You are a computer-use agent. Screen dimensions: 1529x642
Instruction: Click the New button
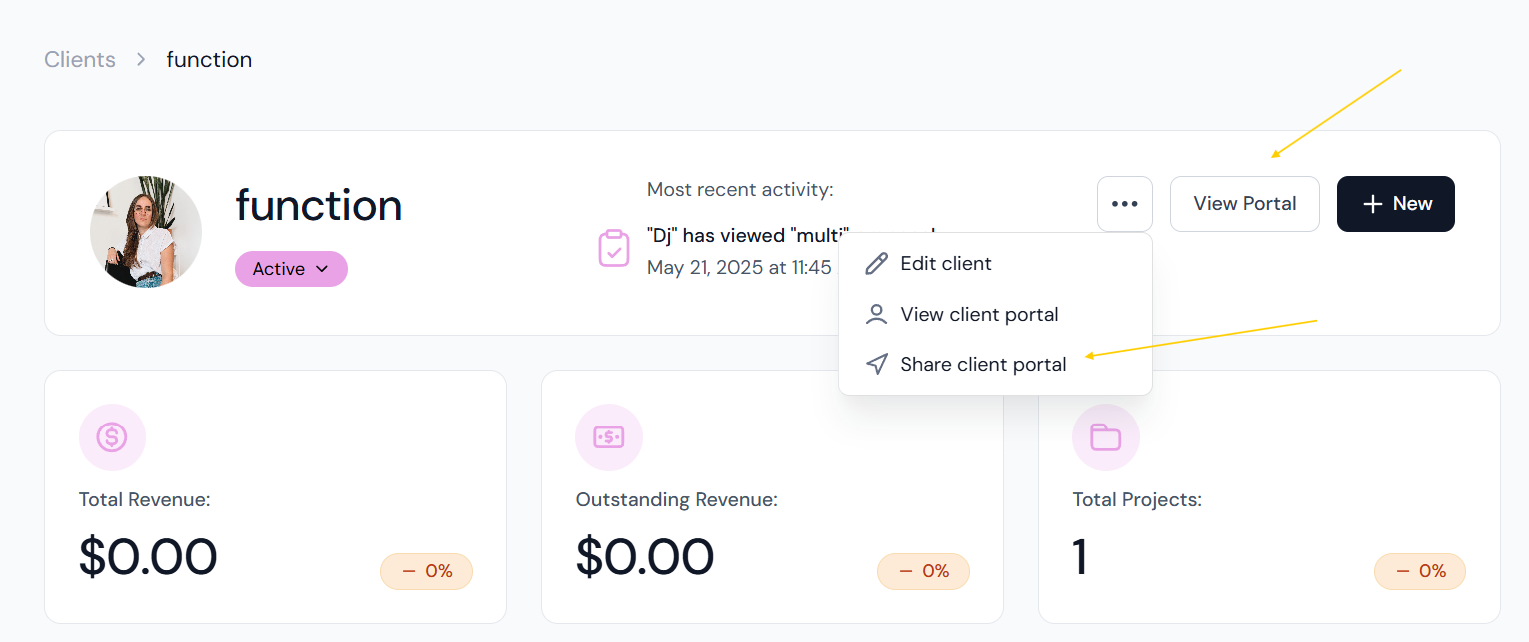point(1396,204)
